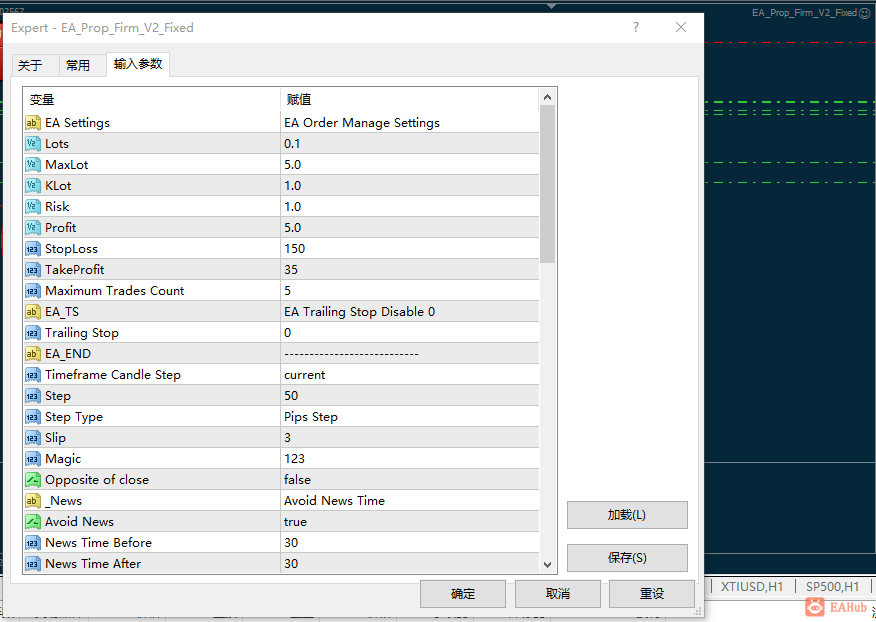876x622 pixels.
Task: Click the string icon beside EA_TS
Action: [x=32, y=312]
